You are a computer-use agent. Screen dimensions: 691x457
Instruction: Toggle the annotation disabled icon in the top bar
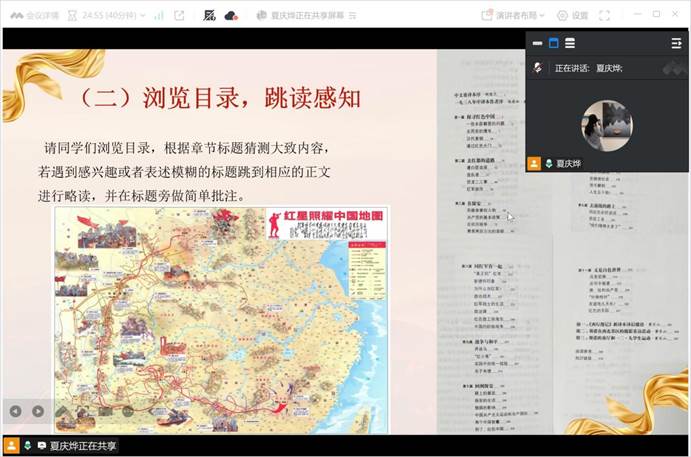click(209, 15)
